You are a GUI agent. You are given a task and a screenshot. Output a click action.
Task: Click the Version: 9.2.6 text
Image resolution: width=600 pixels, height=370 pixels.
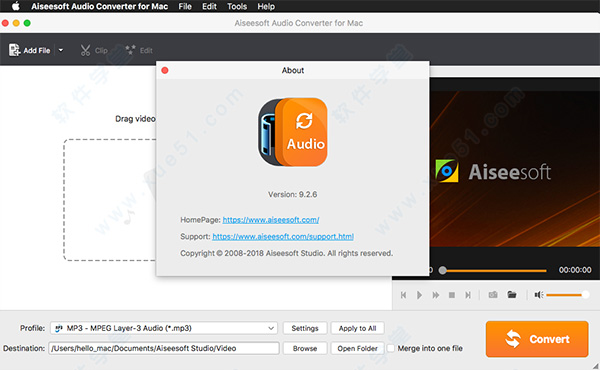[292, 194]
